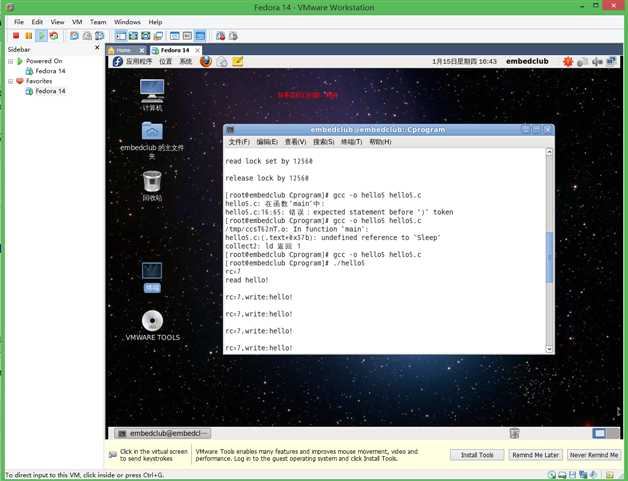This screenshot has width=628, height=481.
Task: Open terminal 搜索(S) menu
Action: 324,142
